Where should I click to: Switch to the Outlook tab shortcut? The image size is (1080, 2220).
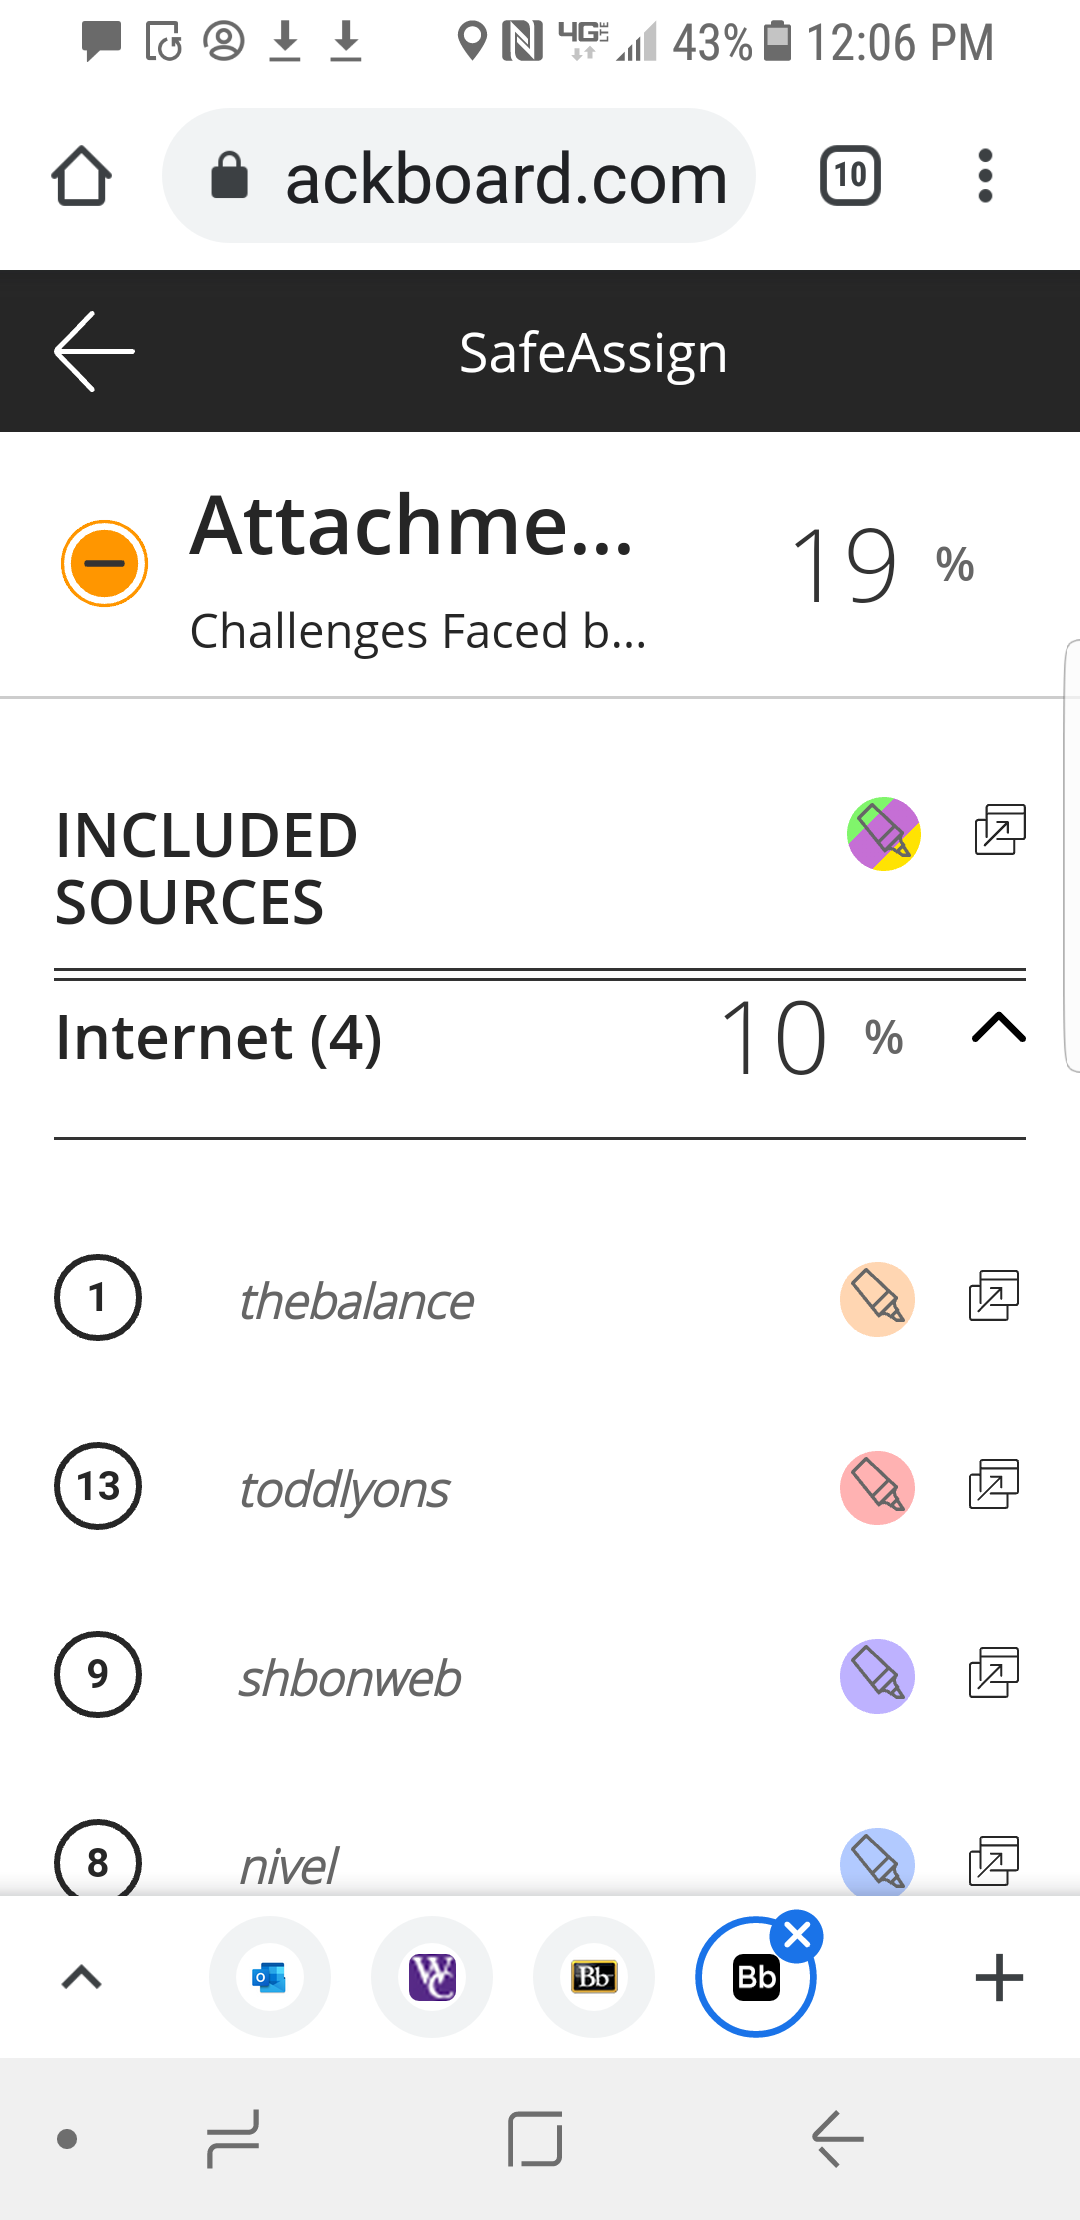[x=269, y=1977]
